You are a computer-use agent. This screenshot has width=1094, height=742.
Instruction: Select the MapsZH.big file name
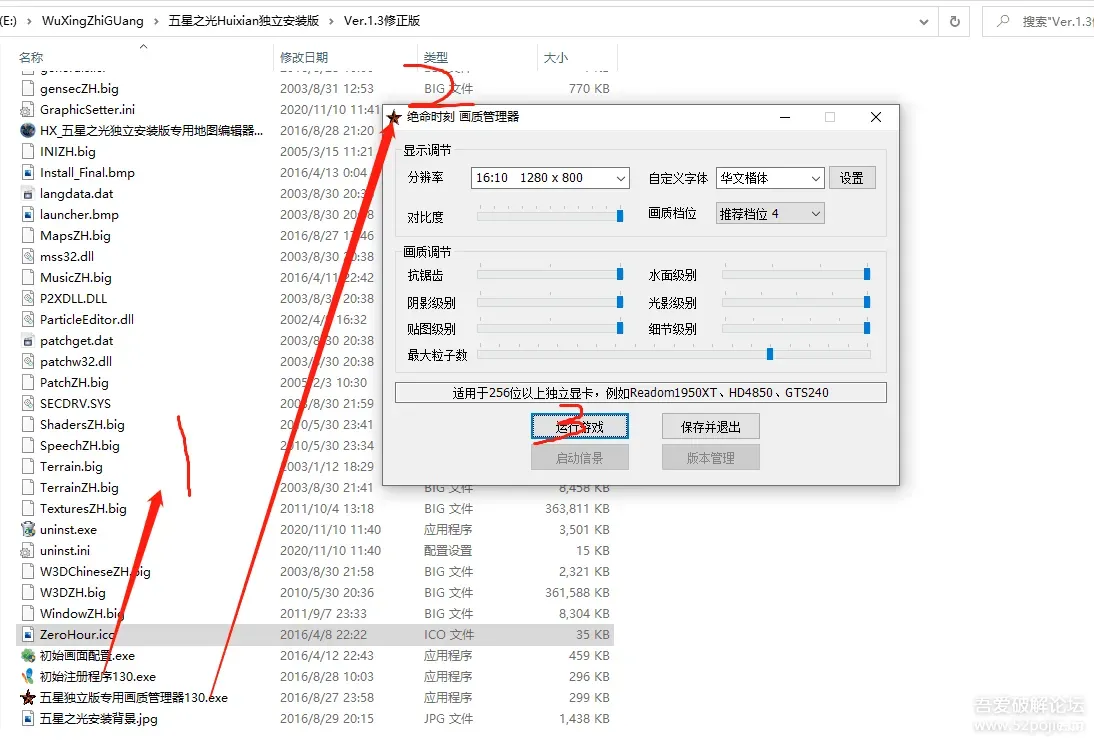[x=75, y=235]
